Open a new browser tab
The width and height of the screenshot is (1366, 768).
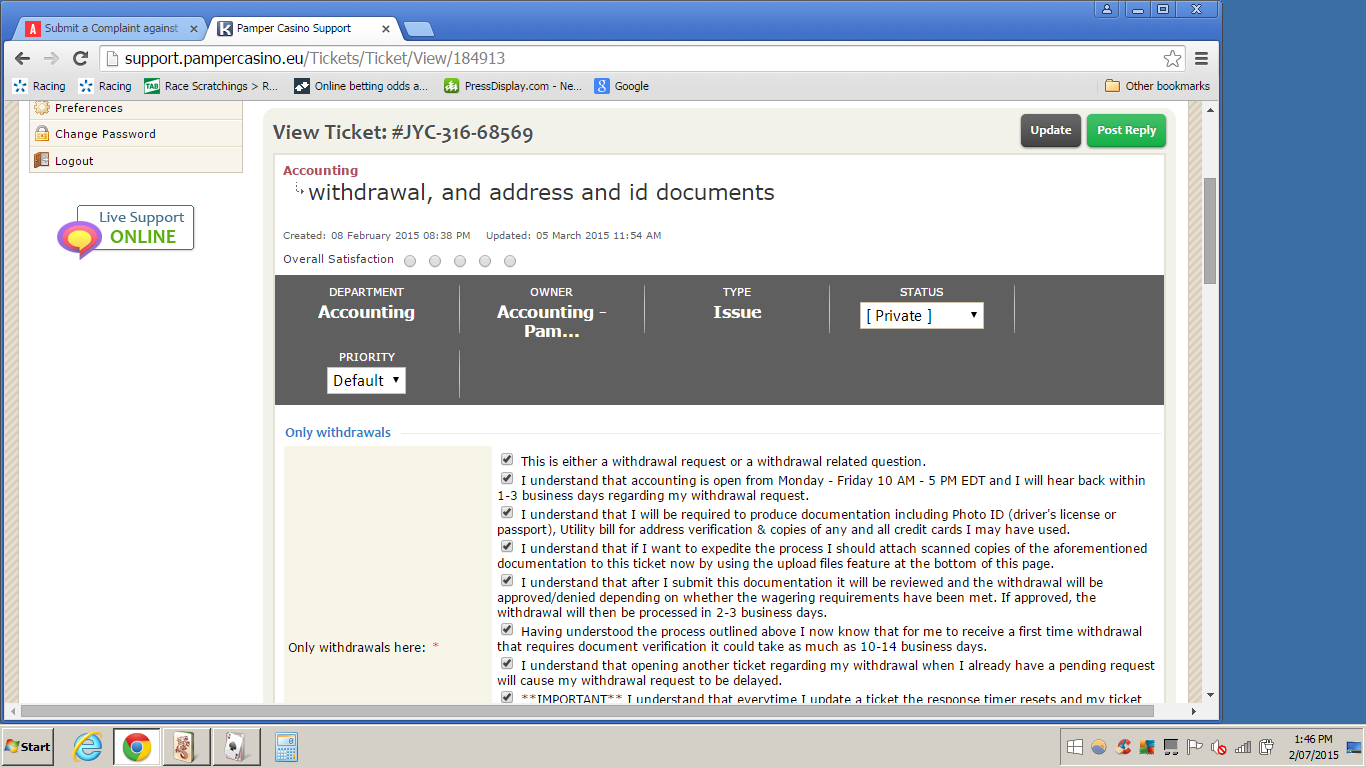[418, 29]
